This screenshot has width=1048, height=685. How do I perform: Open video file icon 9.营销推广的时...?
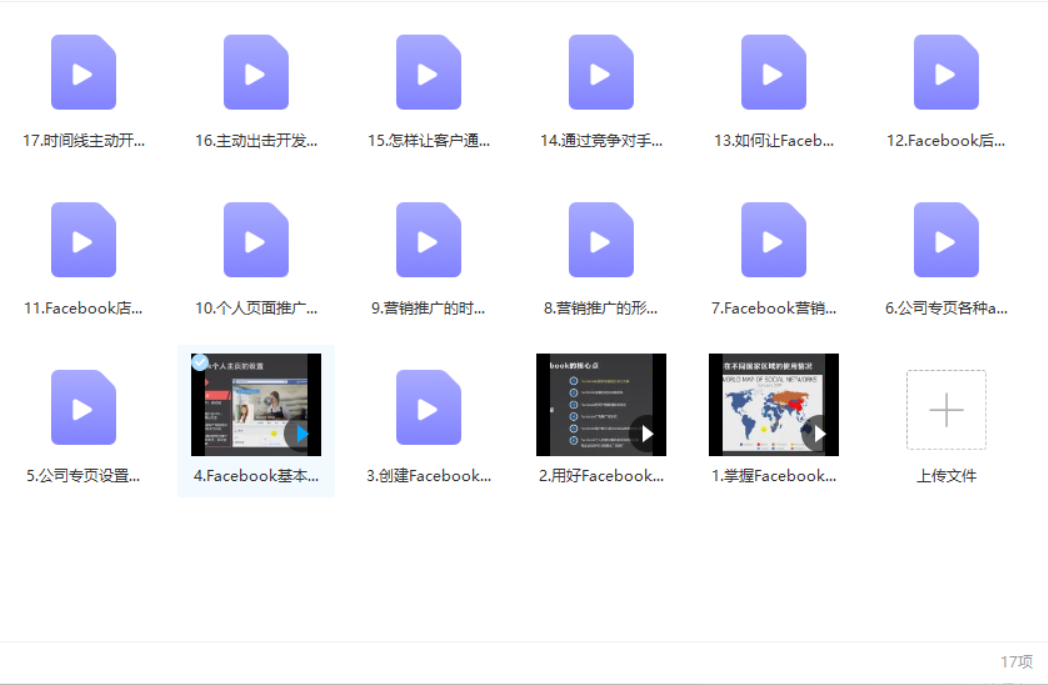click(428, 240)
